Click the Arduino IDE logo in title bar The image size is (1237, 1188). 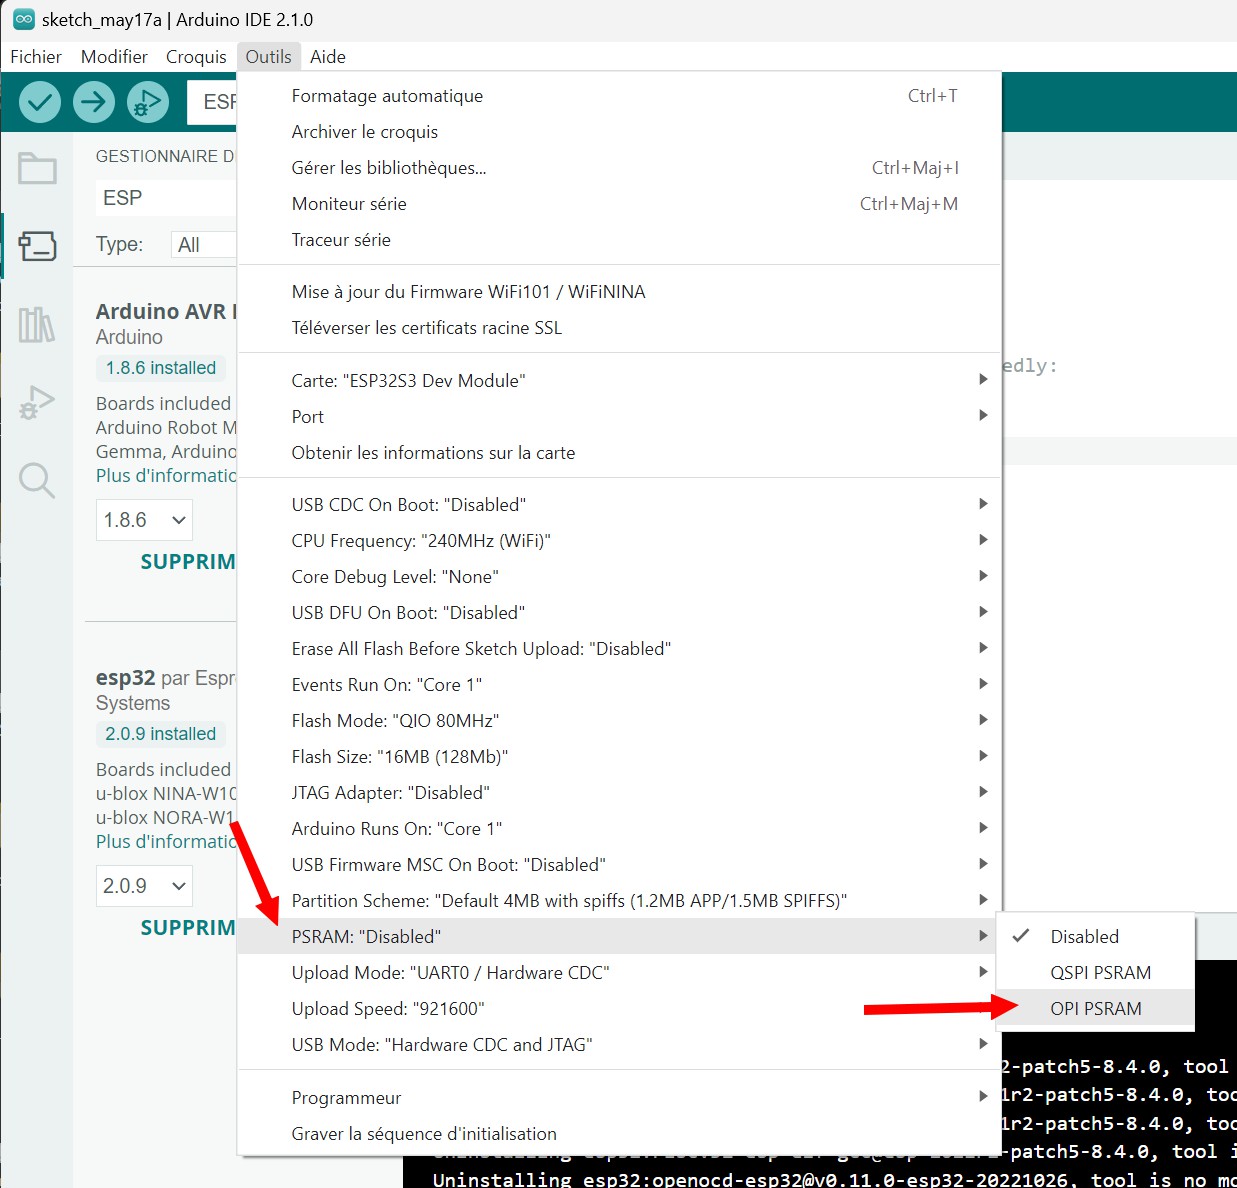point(23,19)
